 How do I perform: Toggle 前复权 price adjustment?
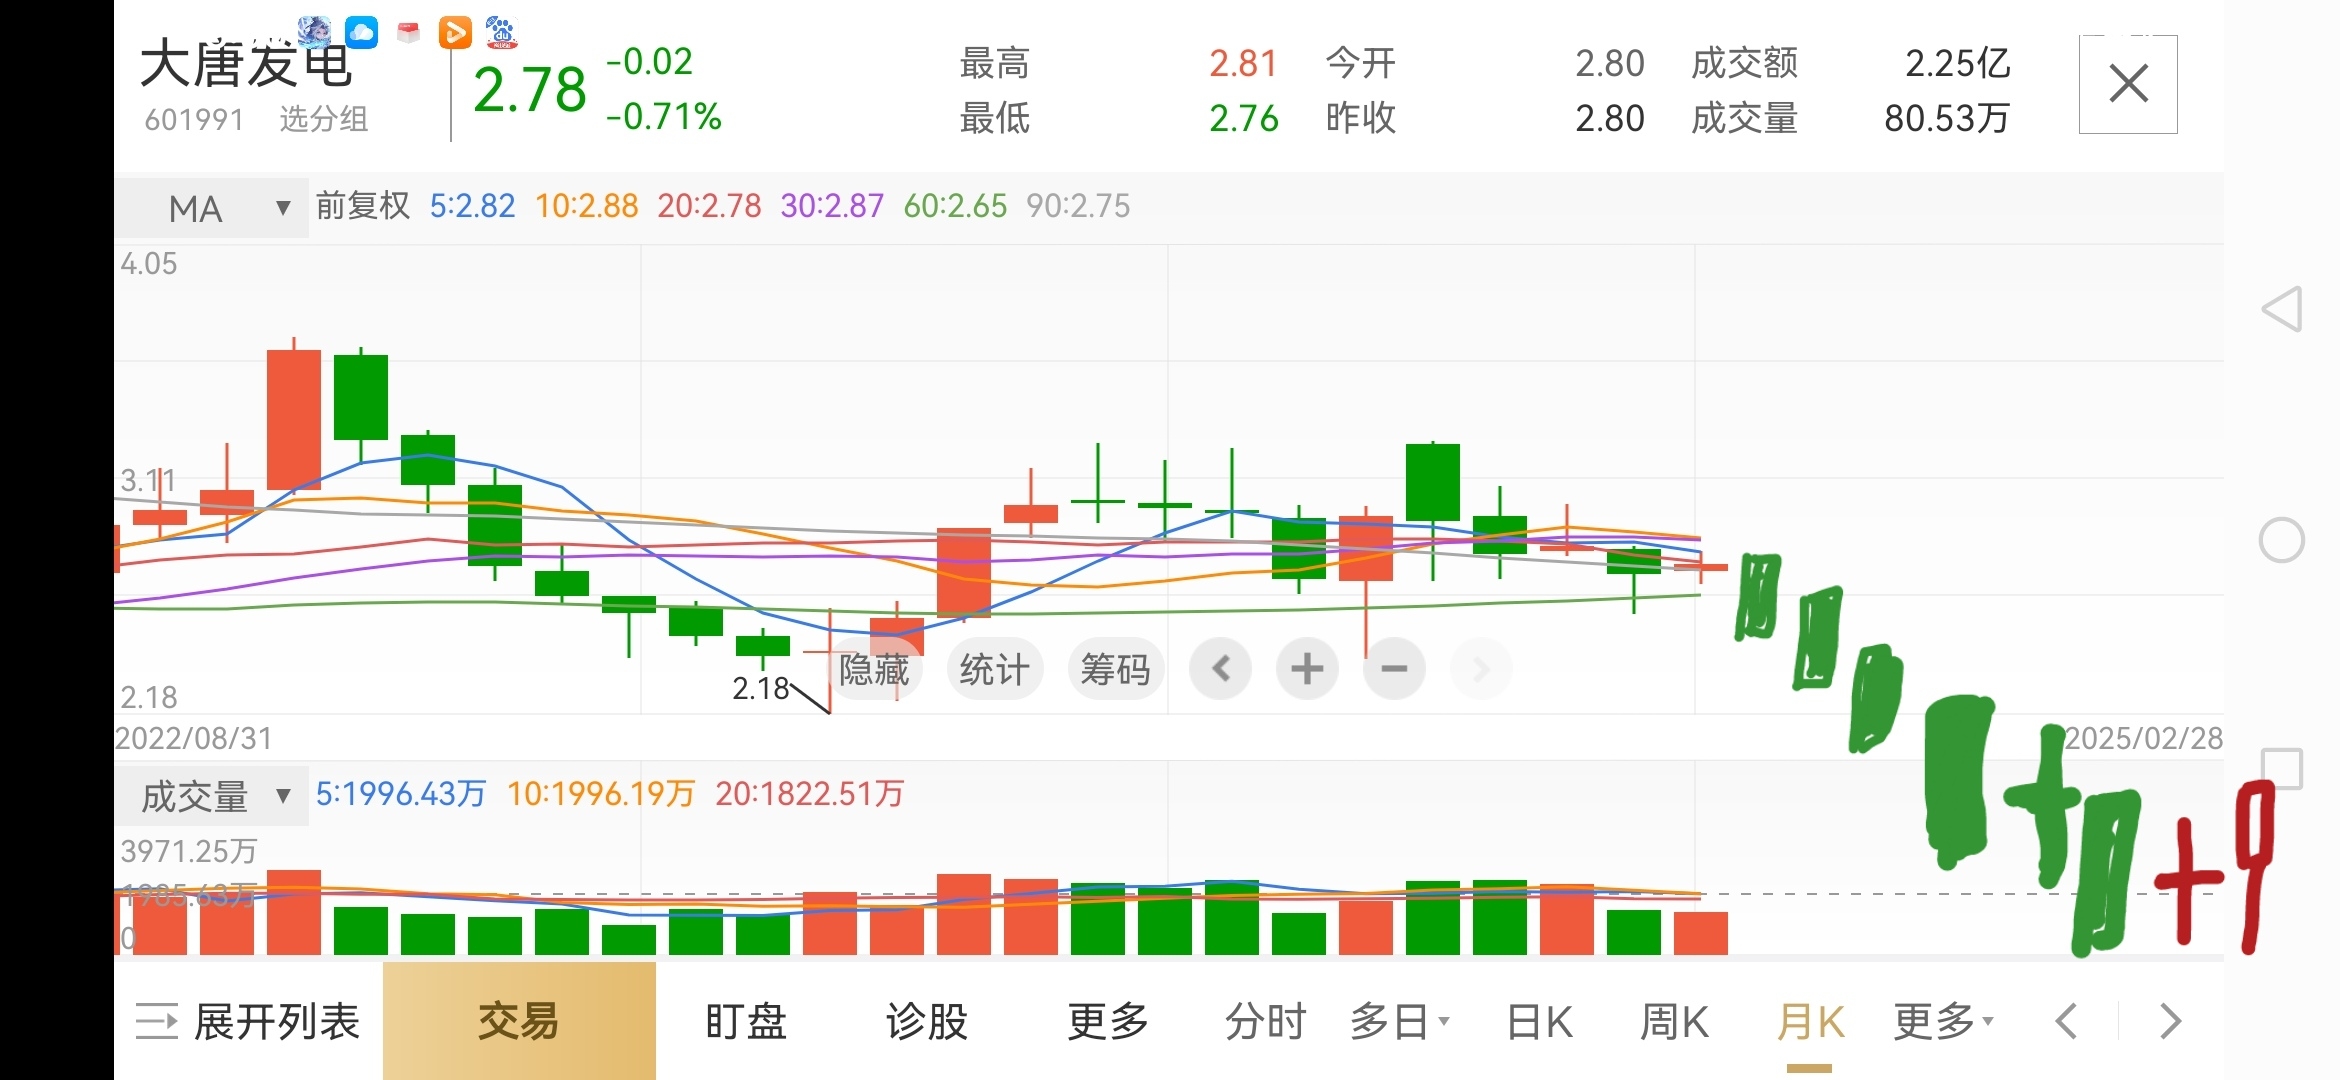pyautogui.click(x=363, y=206)
